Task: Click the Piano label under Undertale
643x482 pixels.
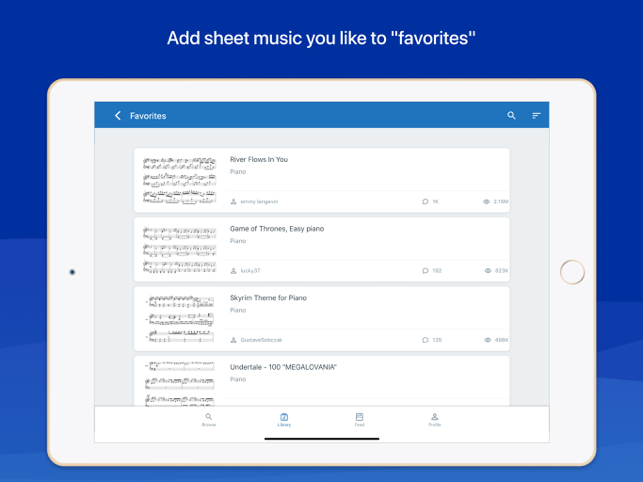Action: (238, 379)
